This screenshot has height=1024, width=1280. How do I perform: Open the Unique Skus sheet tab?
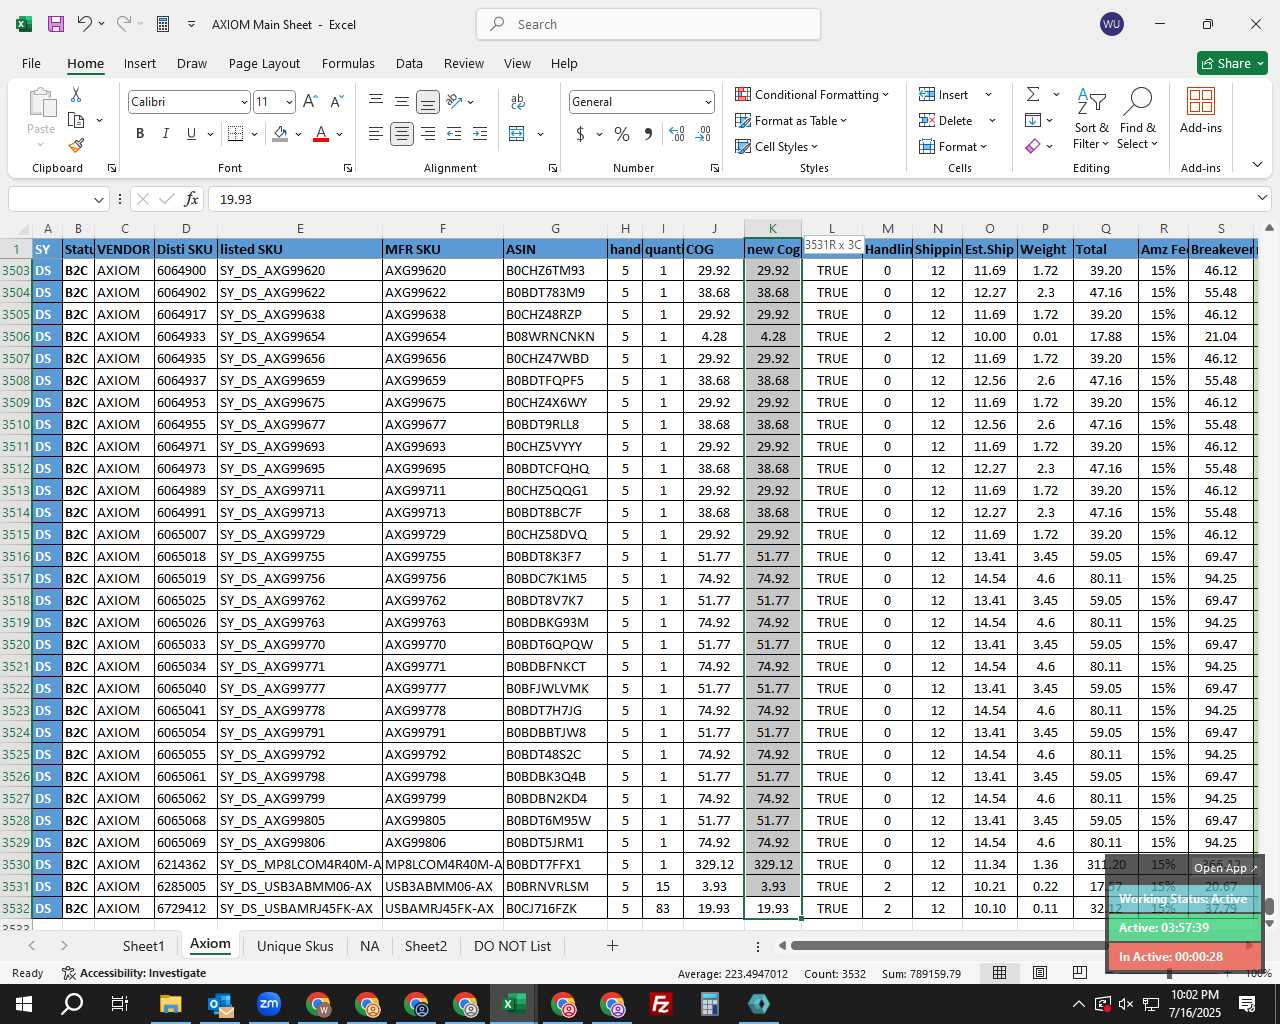coord(295,946)
